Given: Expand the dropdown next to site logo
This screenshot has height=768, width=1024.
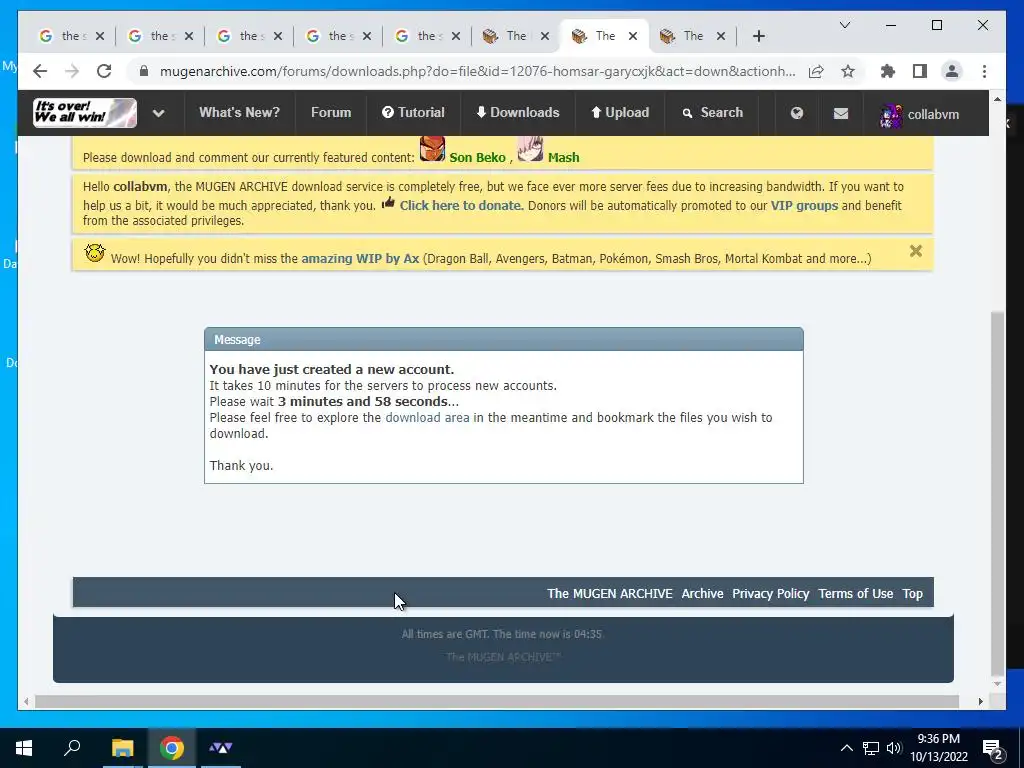Looking at the screenshot, I should click(159, 113).
